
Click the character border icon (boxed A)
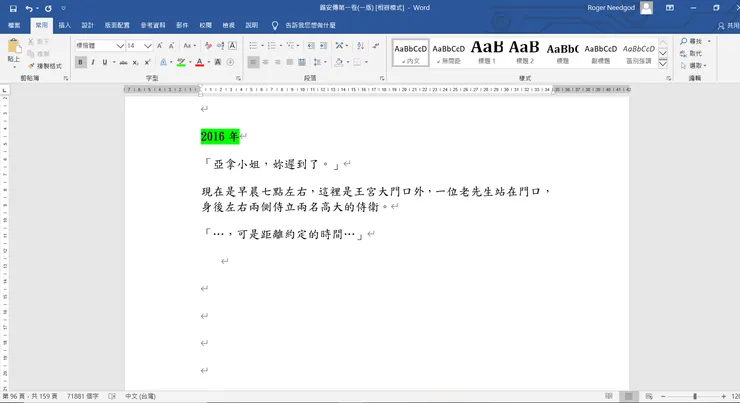click(233, 46)
